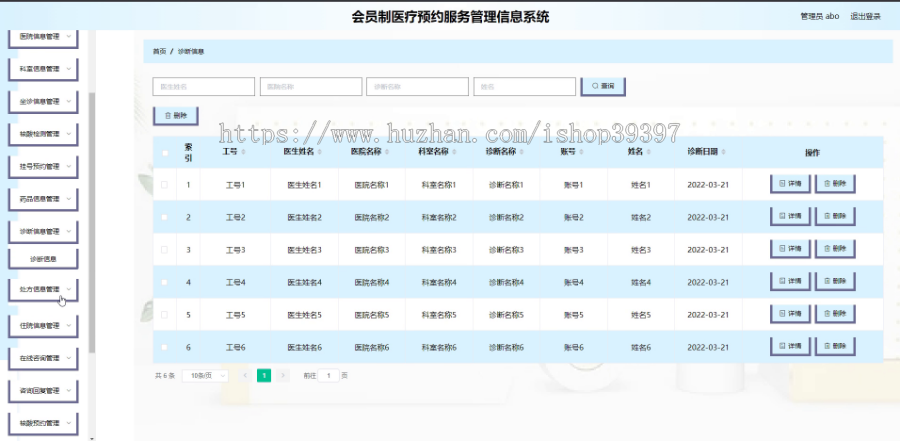Delete row 工号6 with its 删除 button
The image size is (900, 441).
[835, 346]
